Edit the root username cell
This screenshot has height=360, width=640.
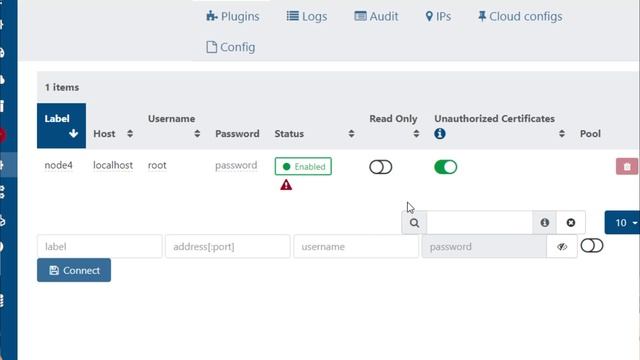157,165
